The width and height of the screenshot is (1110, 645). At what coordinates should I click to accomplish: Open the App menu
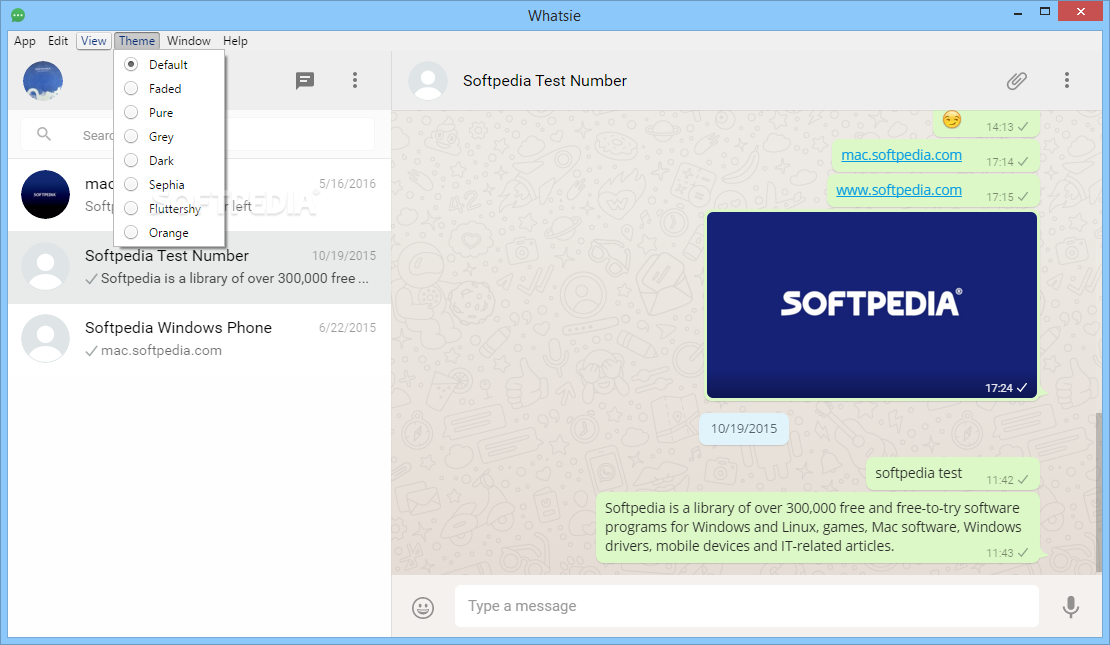pyautogui.click(x=25, y=41)
